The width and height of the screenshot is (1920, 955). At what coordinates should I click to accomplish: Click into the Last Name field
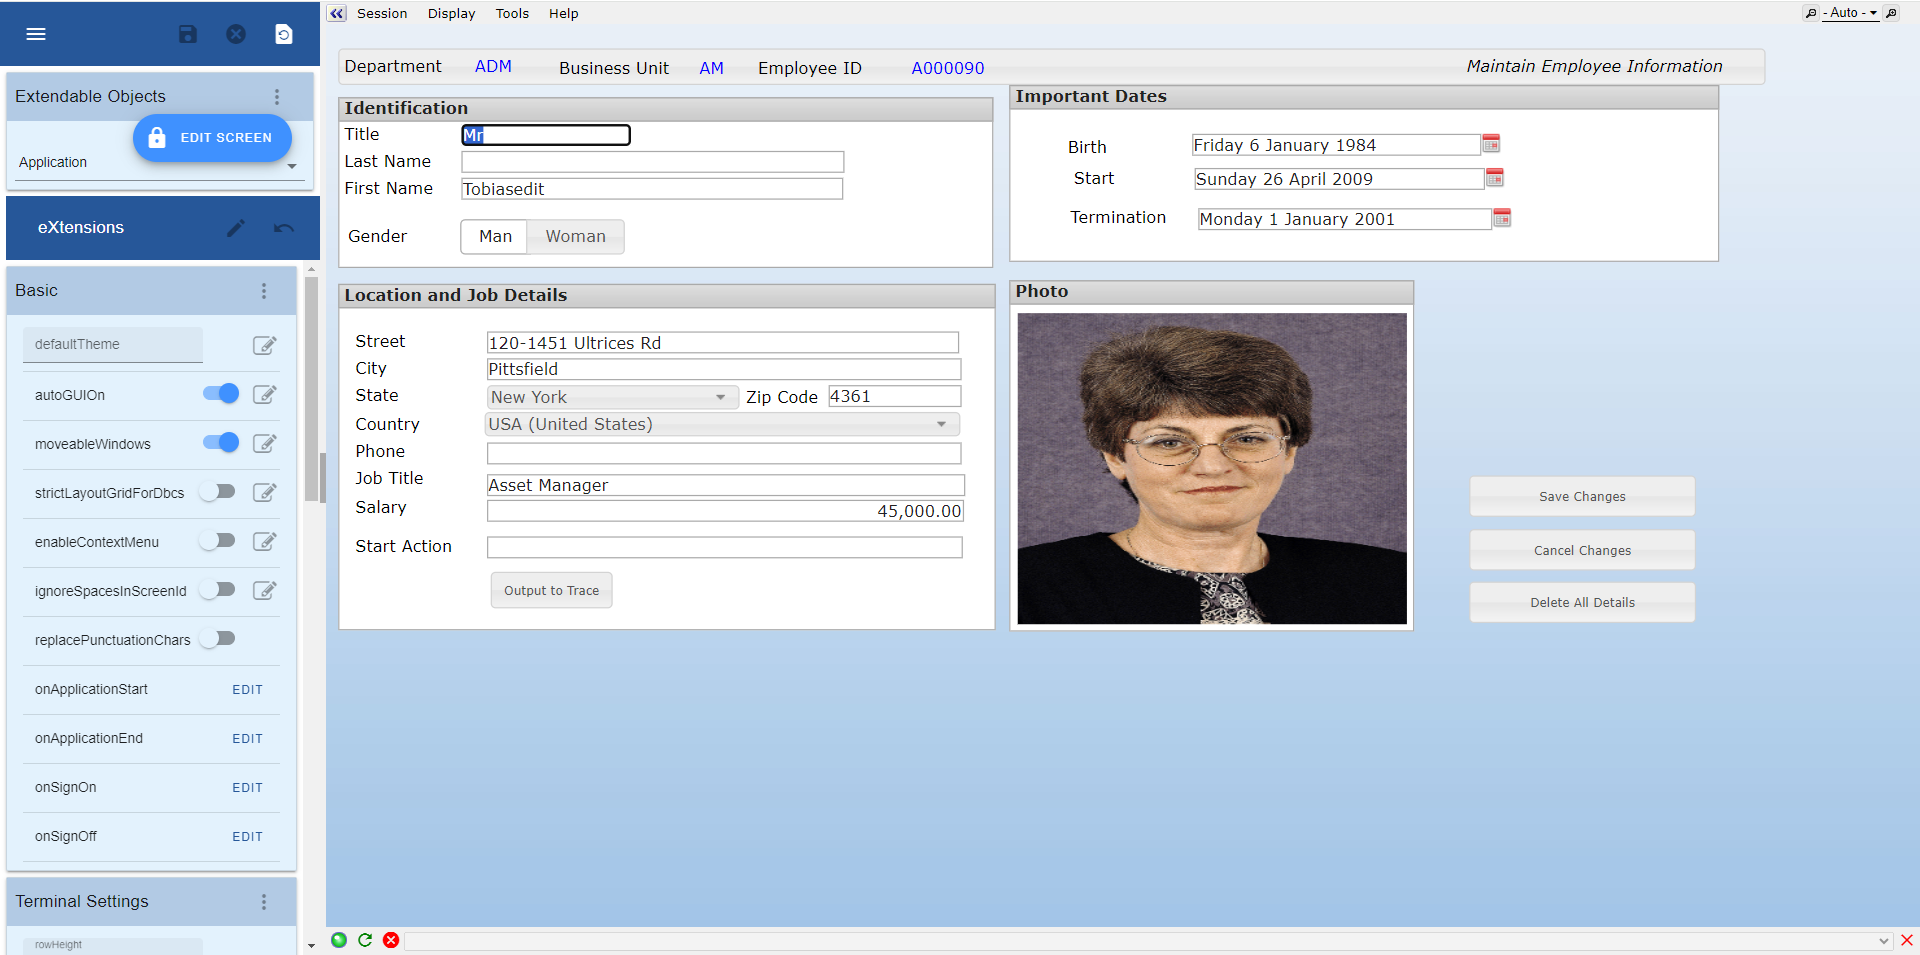coord(652,162)
